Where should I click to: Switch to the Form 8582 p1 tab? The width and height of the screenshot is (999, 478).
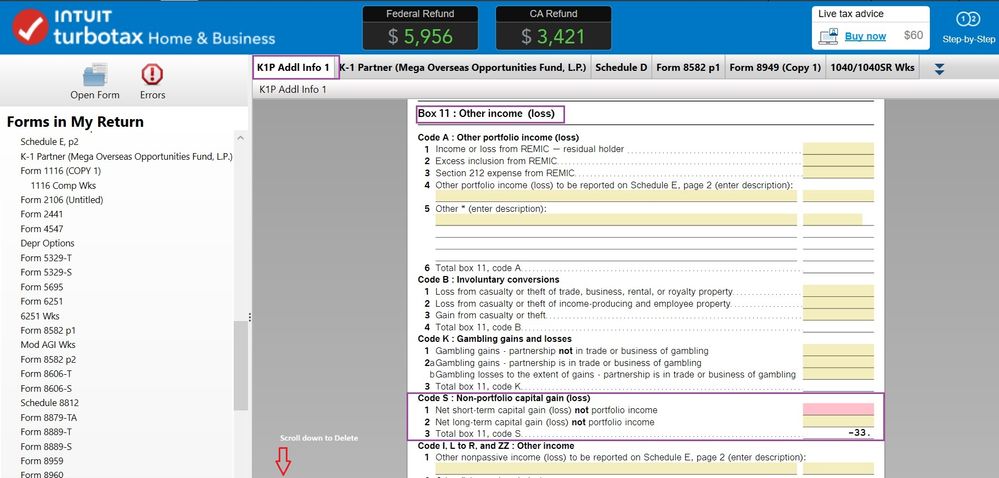[686, 68]
